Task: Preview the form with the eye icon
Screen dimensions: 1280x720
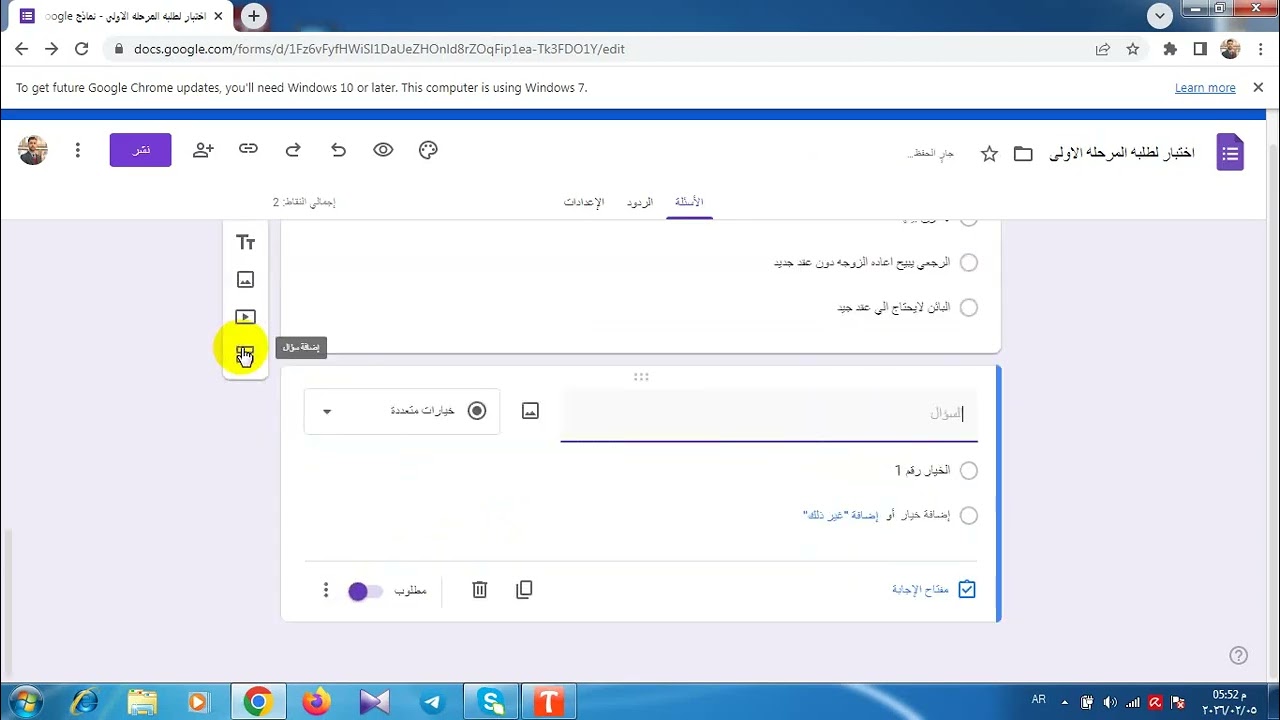Action: (383, 150)
